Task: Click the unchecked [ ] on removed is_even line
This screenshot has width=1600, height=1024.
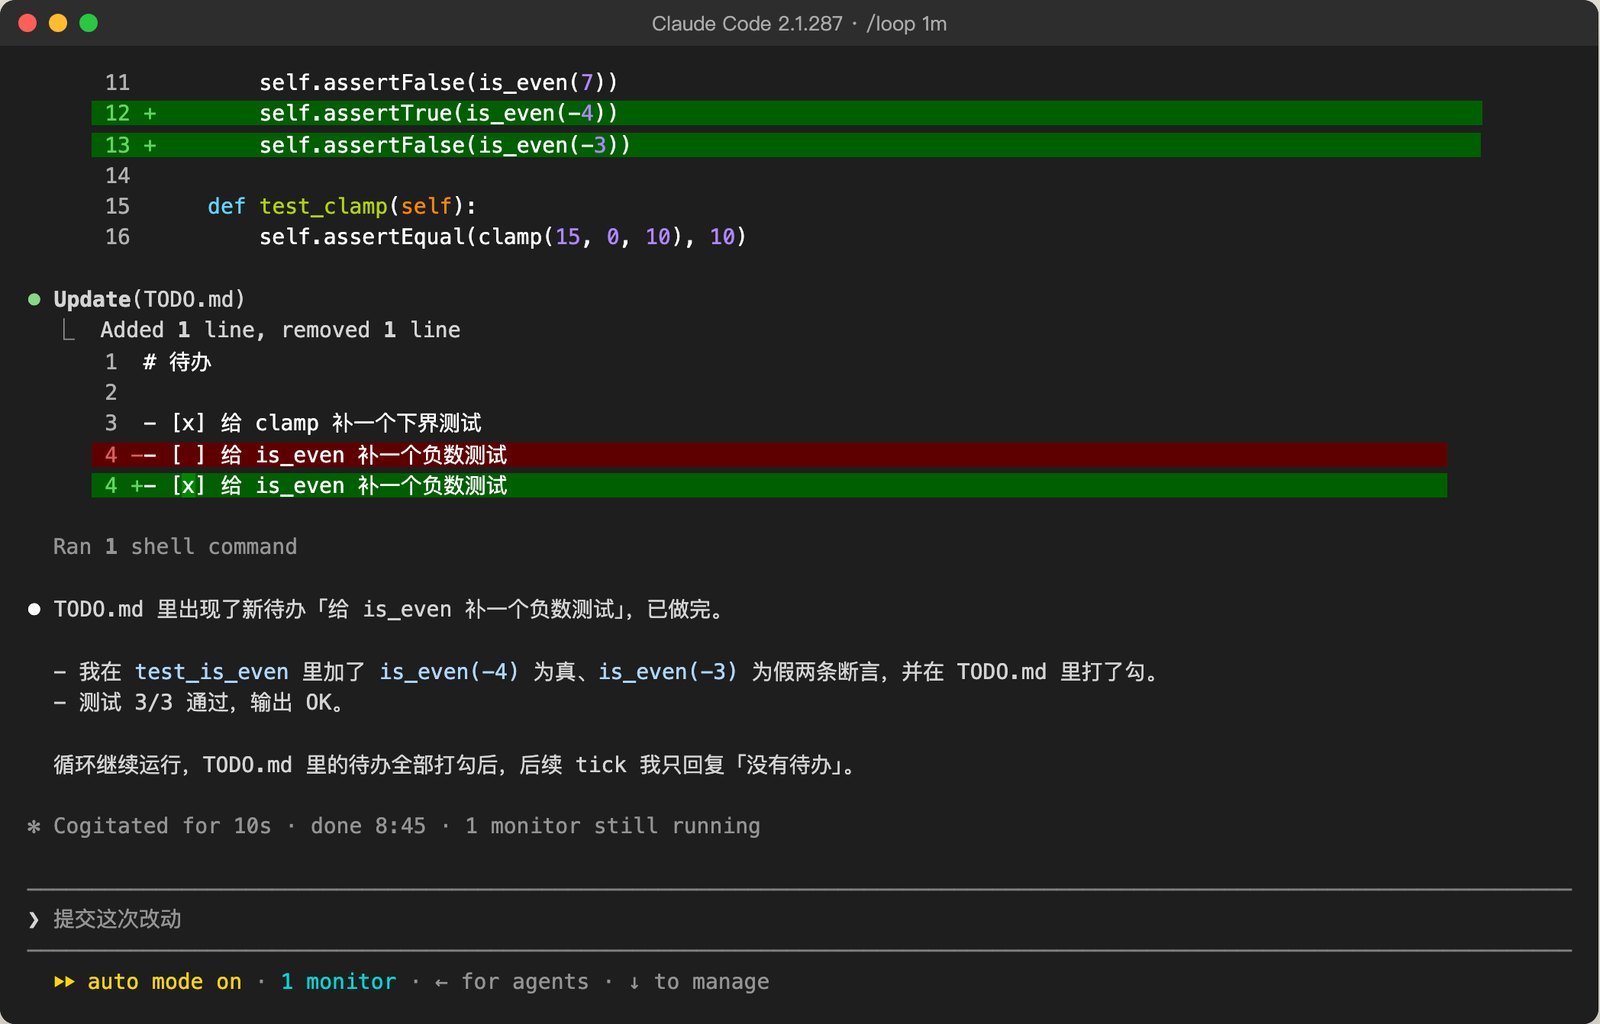Action: (188, 455)
